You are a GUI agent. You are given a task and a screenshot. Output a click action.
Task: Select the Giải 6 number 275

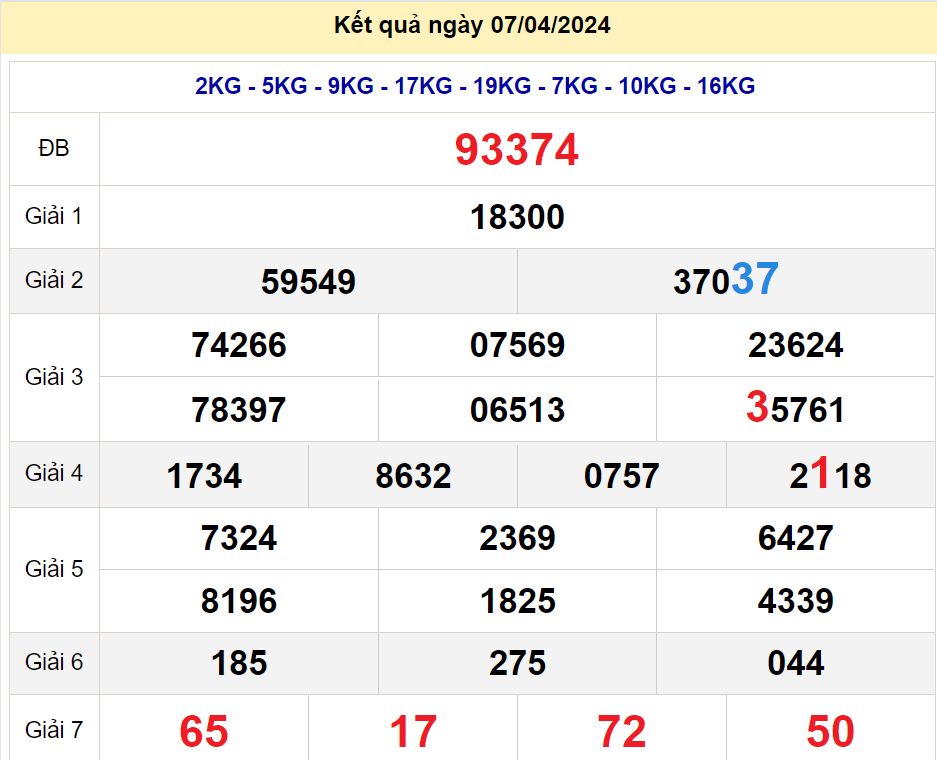(517, 663)
